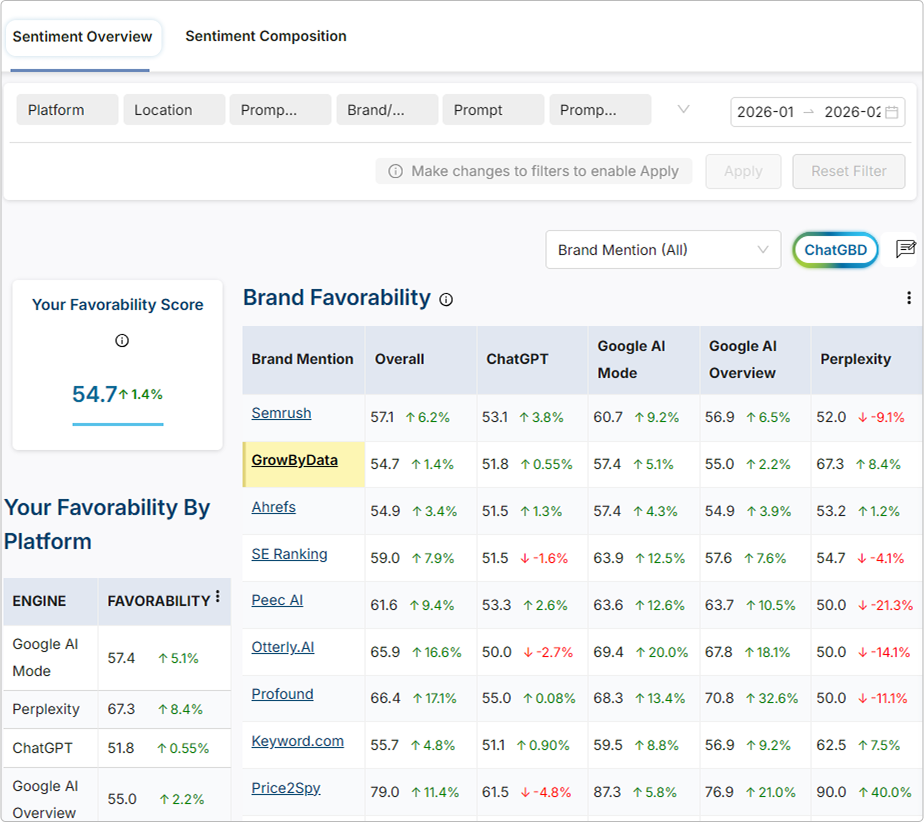
Task: Click the info icon under Your Favorability Score
Action: point(122,341)
